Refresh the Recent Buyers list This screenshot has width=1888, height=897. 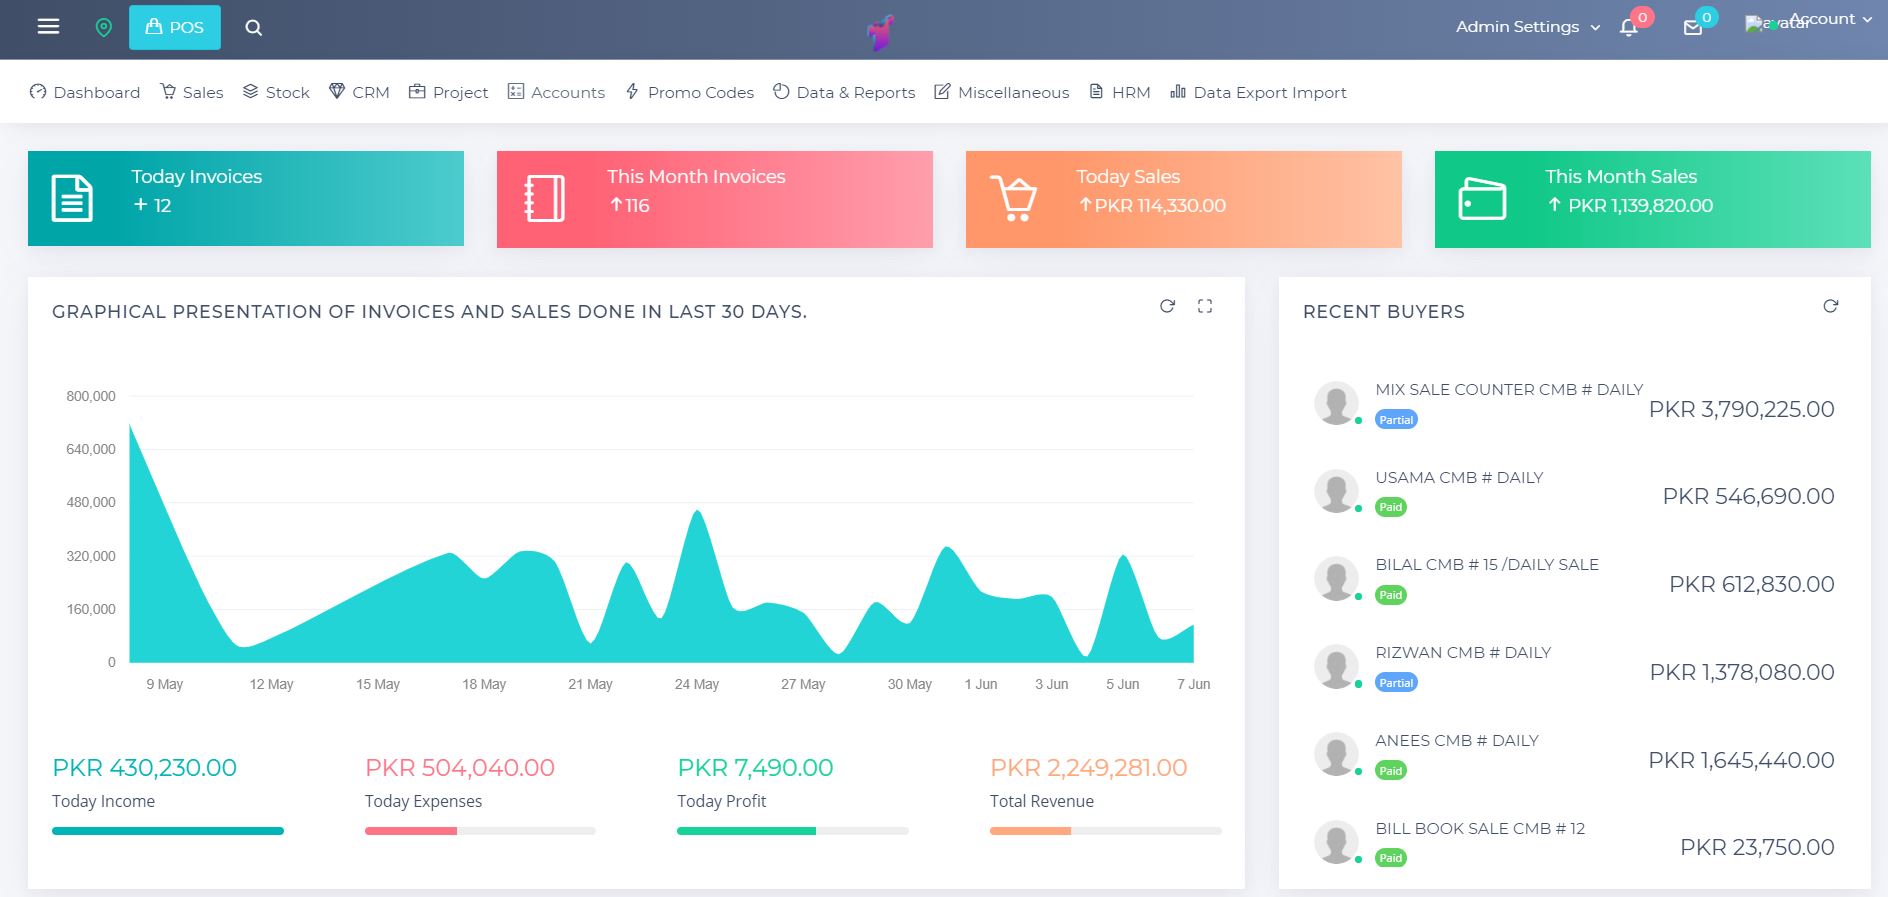[x=1830, y=306]
